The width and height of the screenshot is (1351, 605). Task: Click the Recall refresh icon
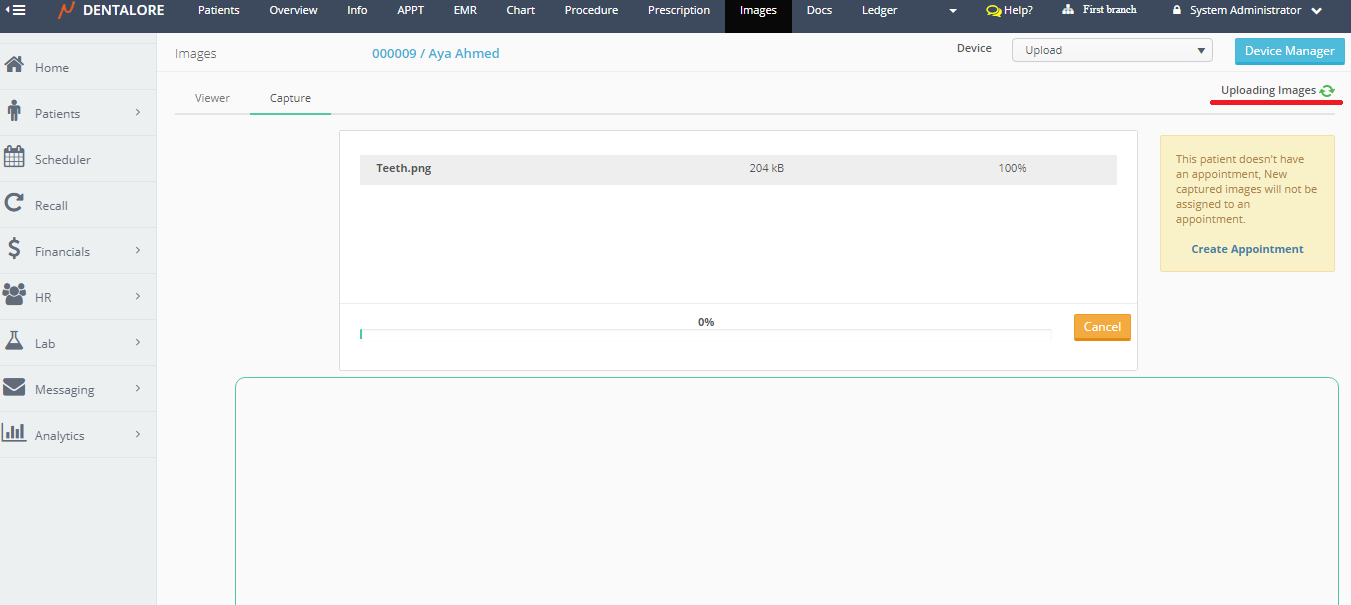coord(14,204)
